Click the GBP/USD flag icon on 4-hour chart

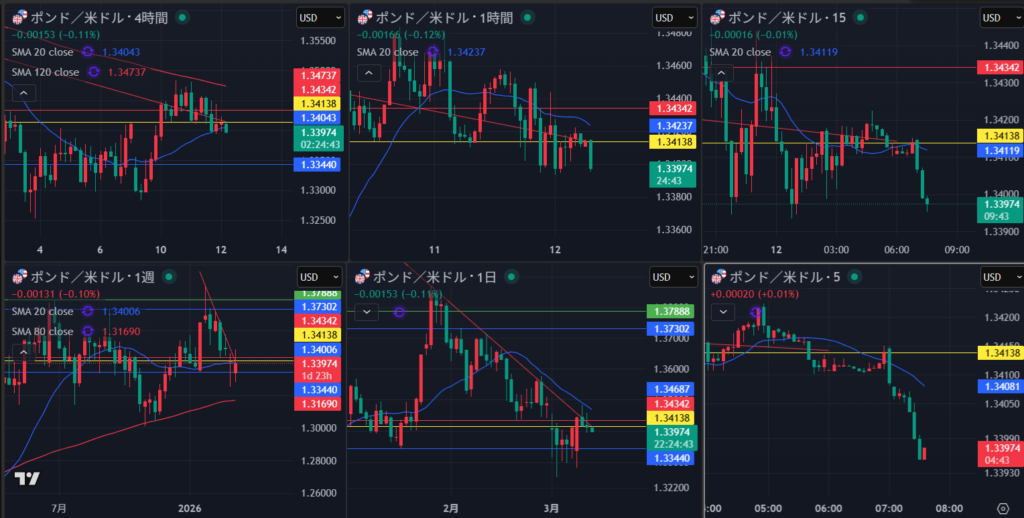tap(19, 17)
